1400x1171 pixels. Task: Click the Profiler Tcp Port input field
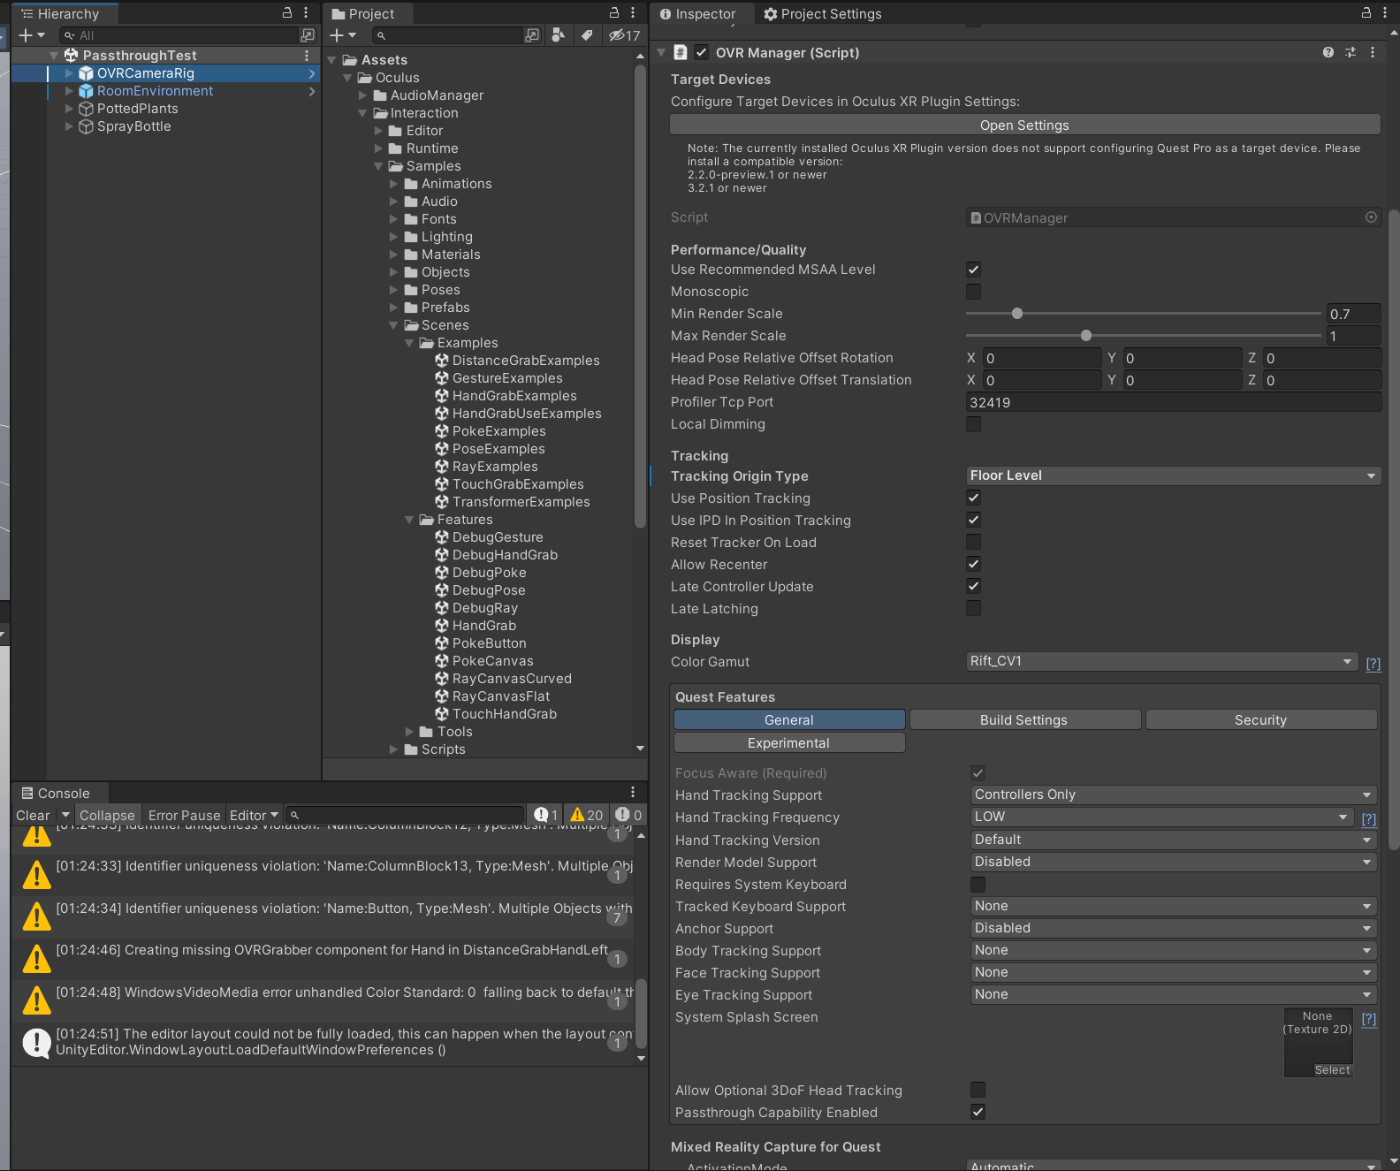[1173, 402]
